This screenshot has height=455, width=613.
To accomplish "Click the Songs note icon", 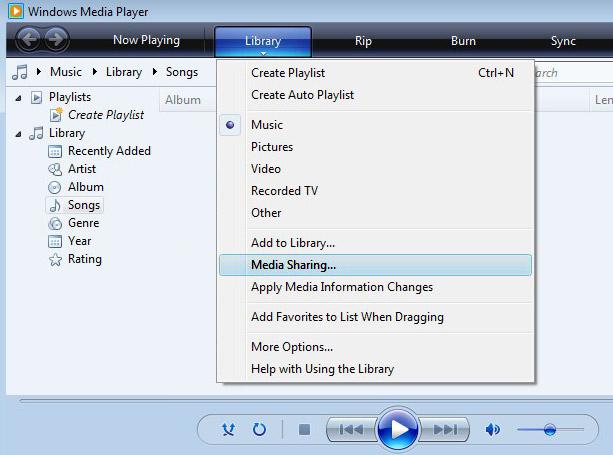I will tap(55, 205).
